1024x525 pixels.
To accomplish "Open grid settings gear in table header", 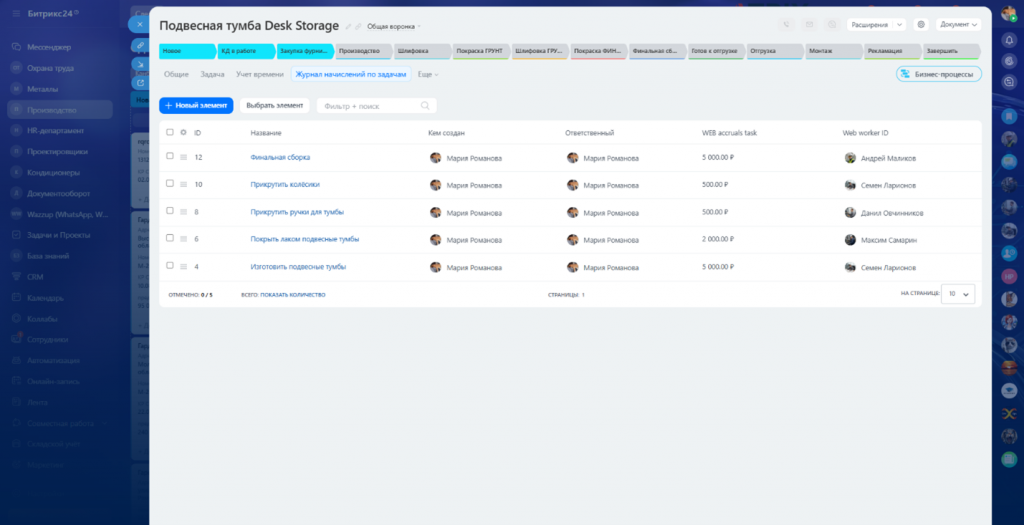I will pyautogui.click(x=184, y=133).
